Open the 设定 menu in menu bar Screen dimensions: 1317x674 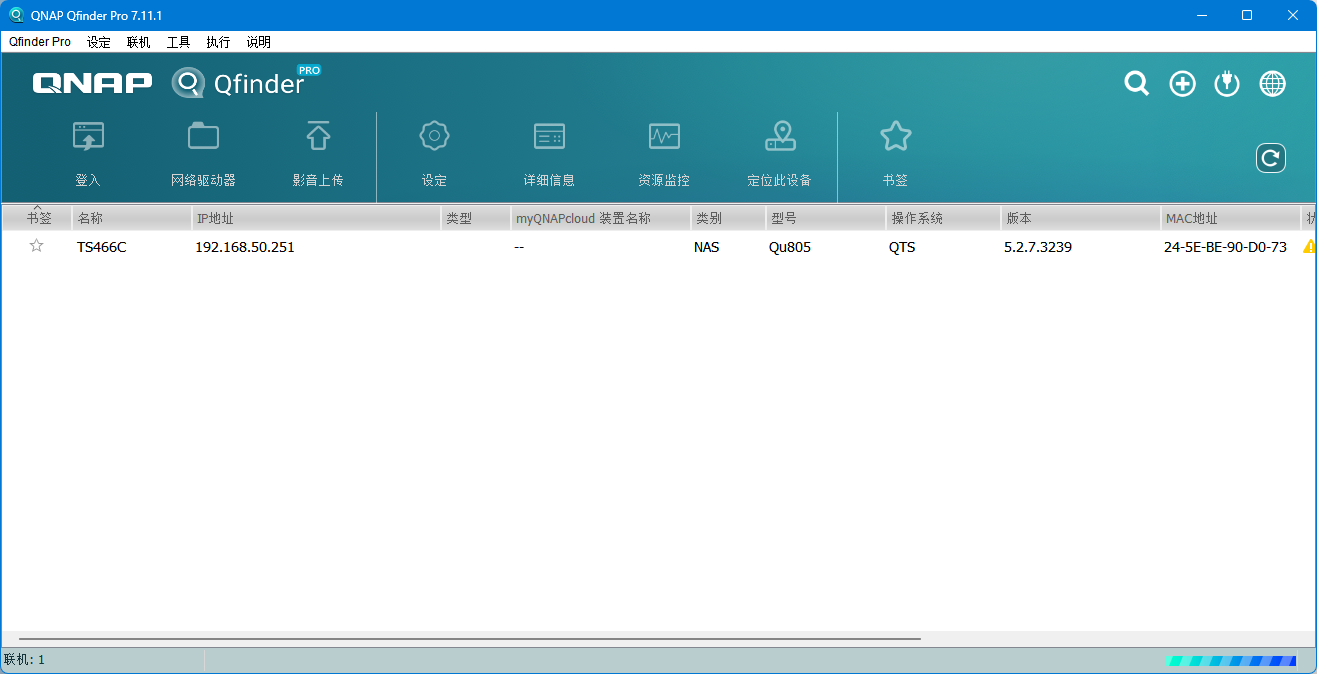(99, 42)
